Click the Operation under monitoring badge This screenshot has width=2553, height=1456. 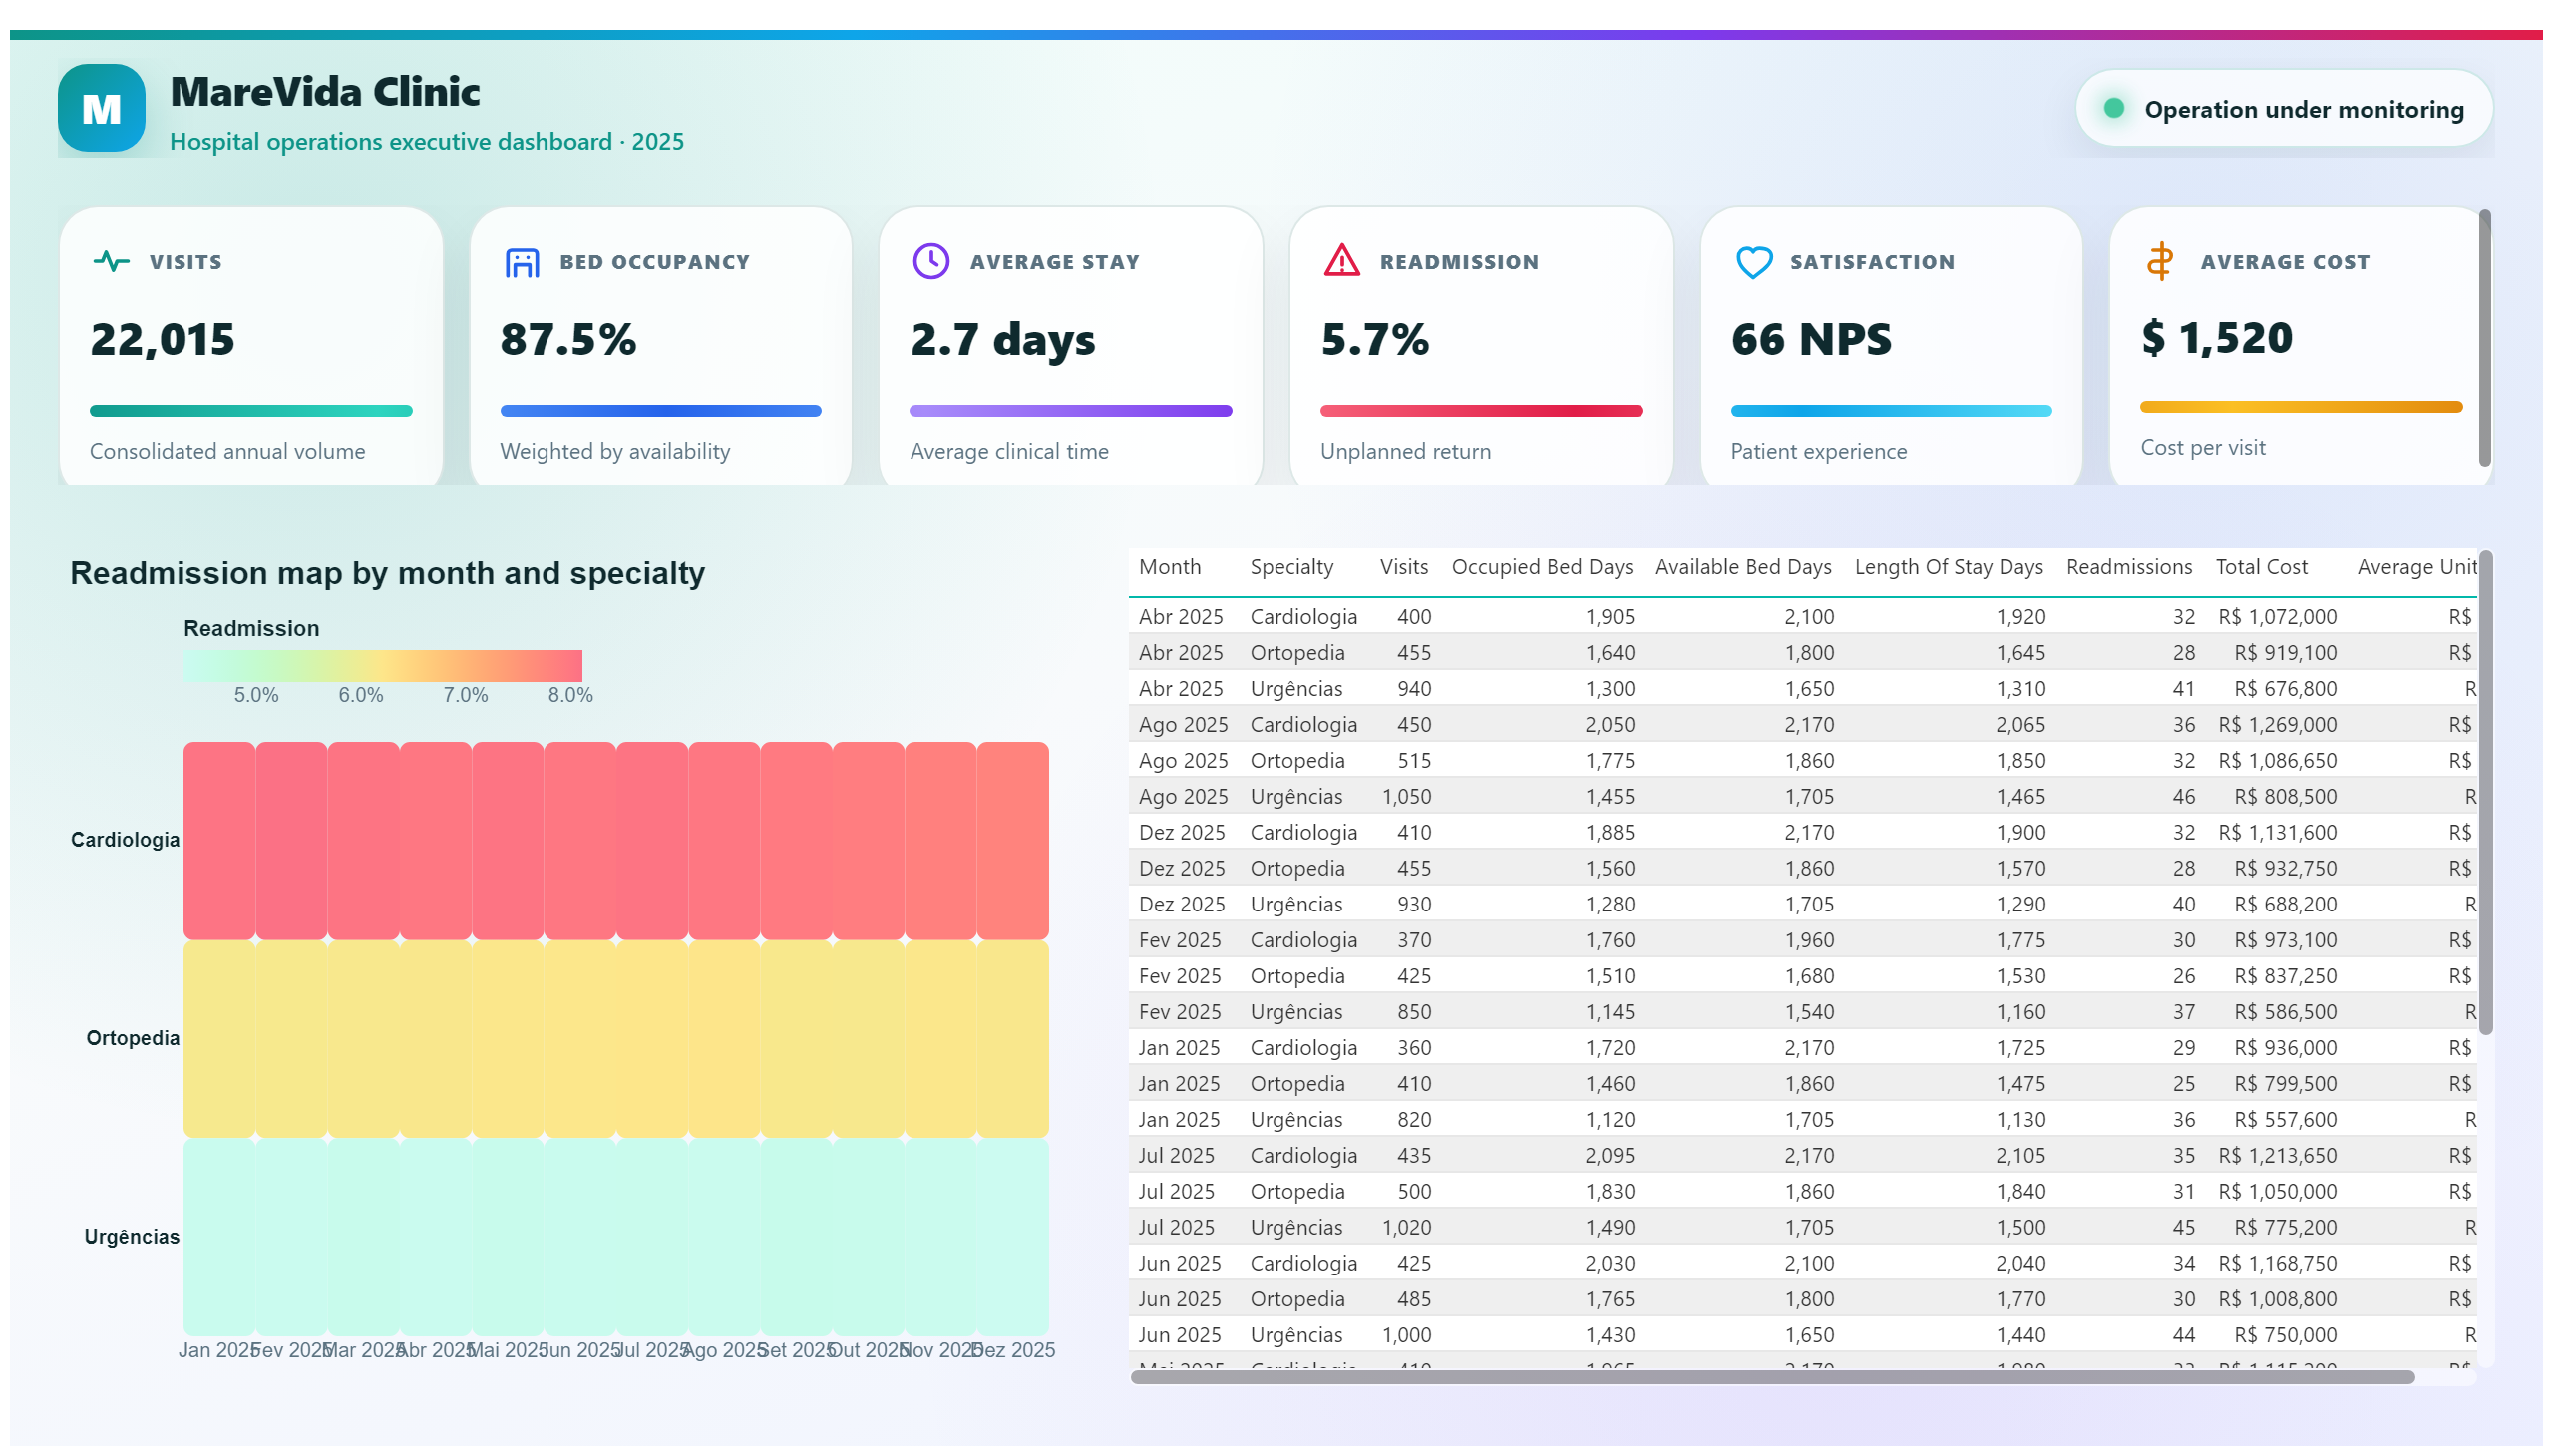click(x=2284, y=108)
